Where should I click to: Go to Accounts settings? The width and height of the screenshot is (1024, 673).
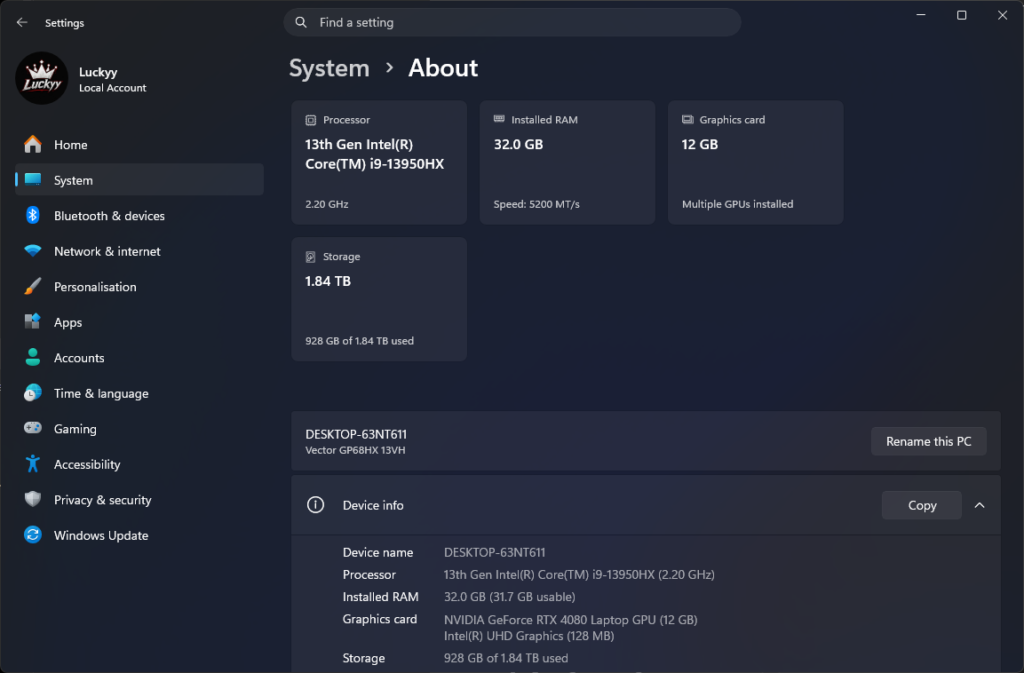point(139,358)
